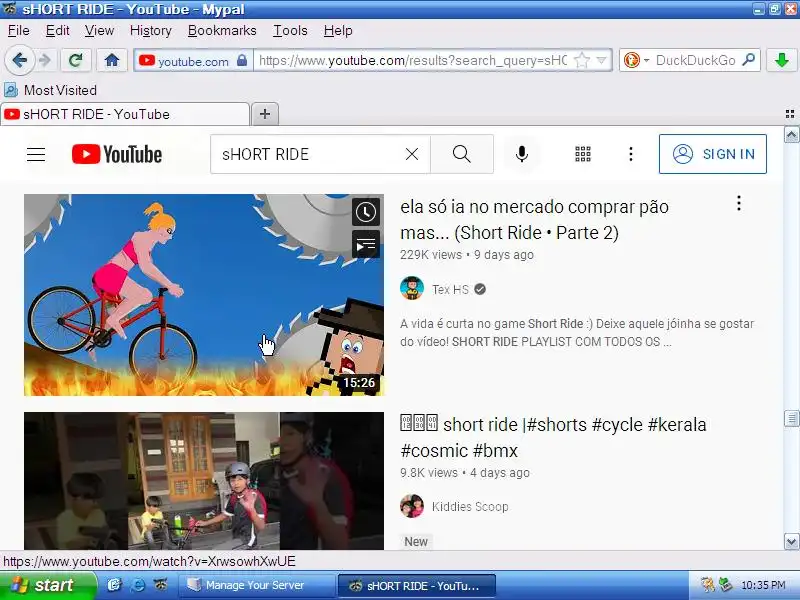
Task: Open the Most Visited bookmarks folder
Action: pyautogui.click(x=50, y=90)
